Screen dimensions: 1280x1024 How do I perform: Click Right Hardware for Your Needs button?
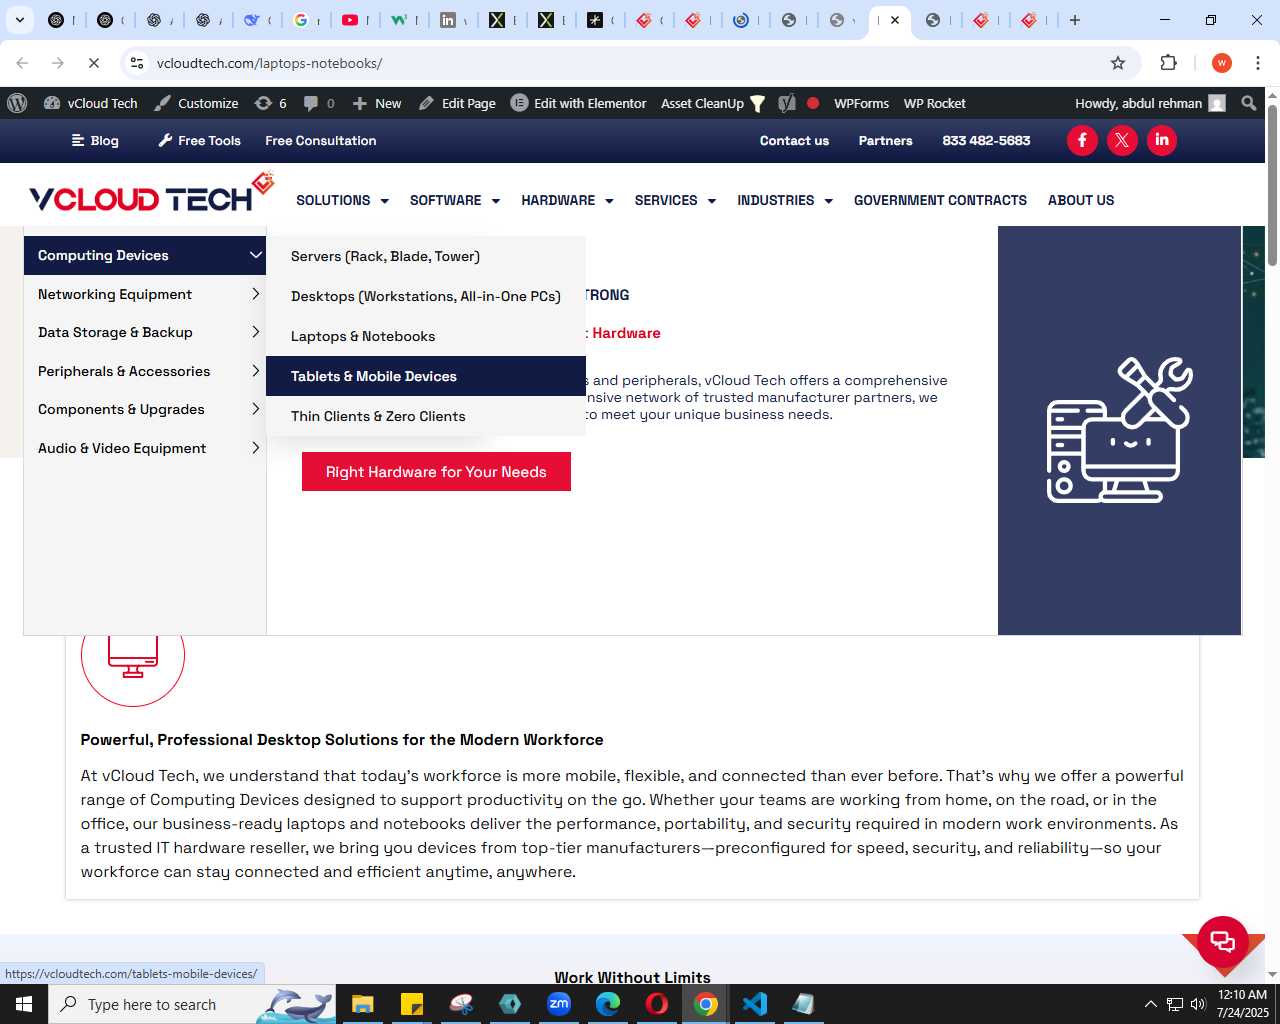click(x=436, y=472)
